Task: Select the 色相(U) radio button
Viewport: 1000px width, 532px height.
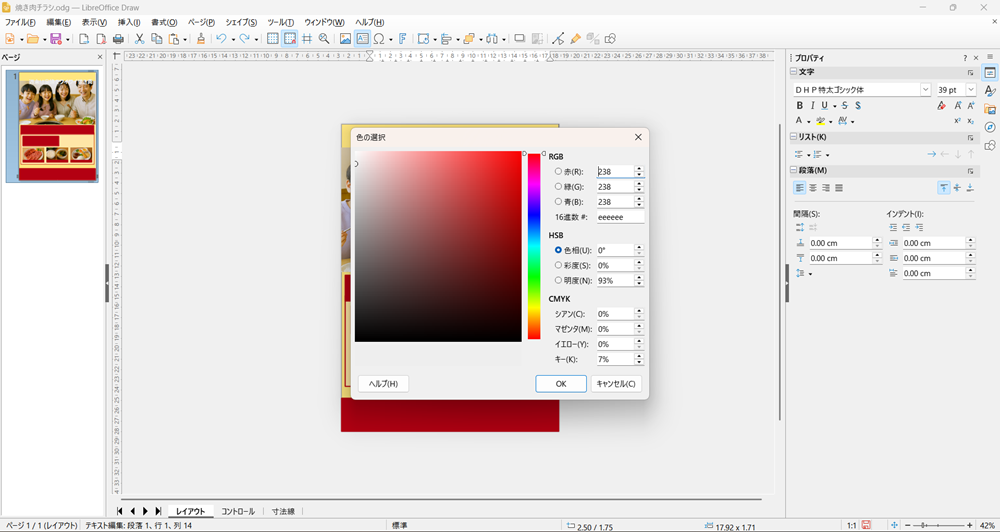Action: (558, 250)
